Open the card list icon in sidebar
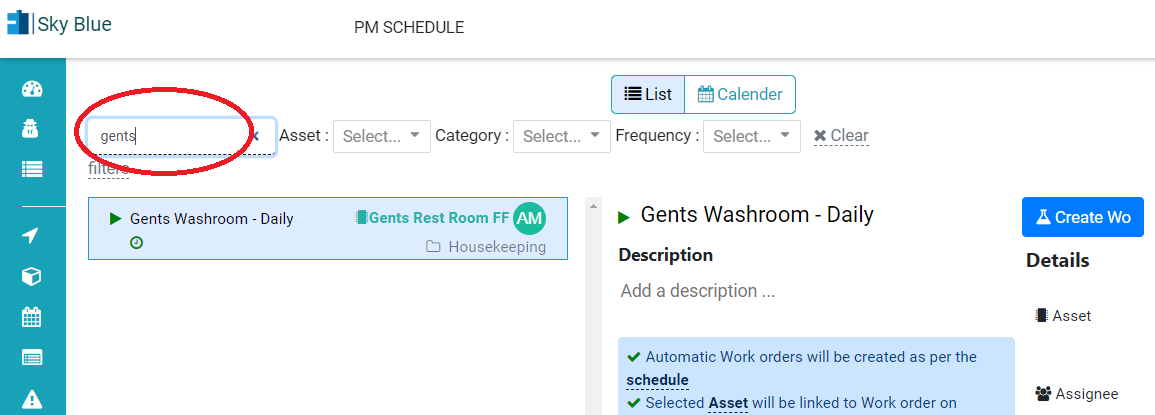The height and width of the screenshot is (415, 1155). pyautogui.click(x=32, y=358)
